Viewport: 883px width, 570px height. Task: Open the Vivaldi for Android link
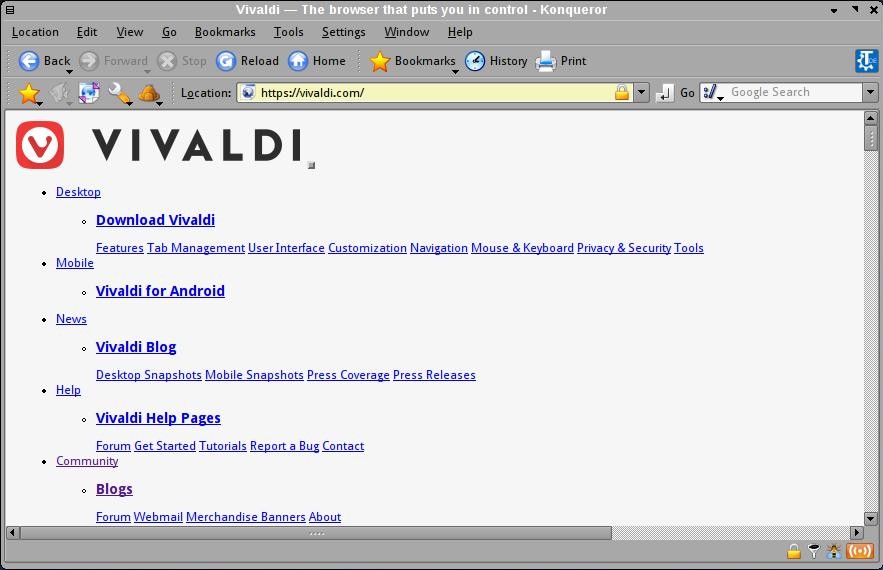coord(160,291)
